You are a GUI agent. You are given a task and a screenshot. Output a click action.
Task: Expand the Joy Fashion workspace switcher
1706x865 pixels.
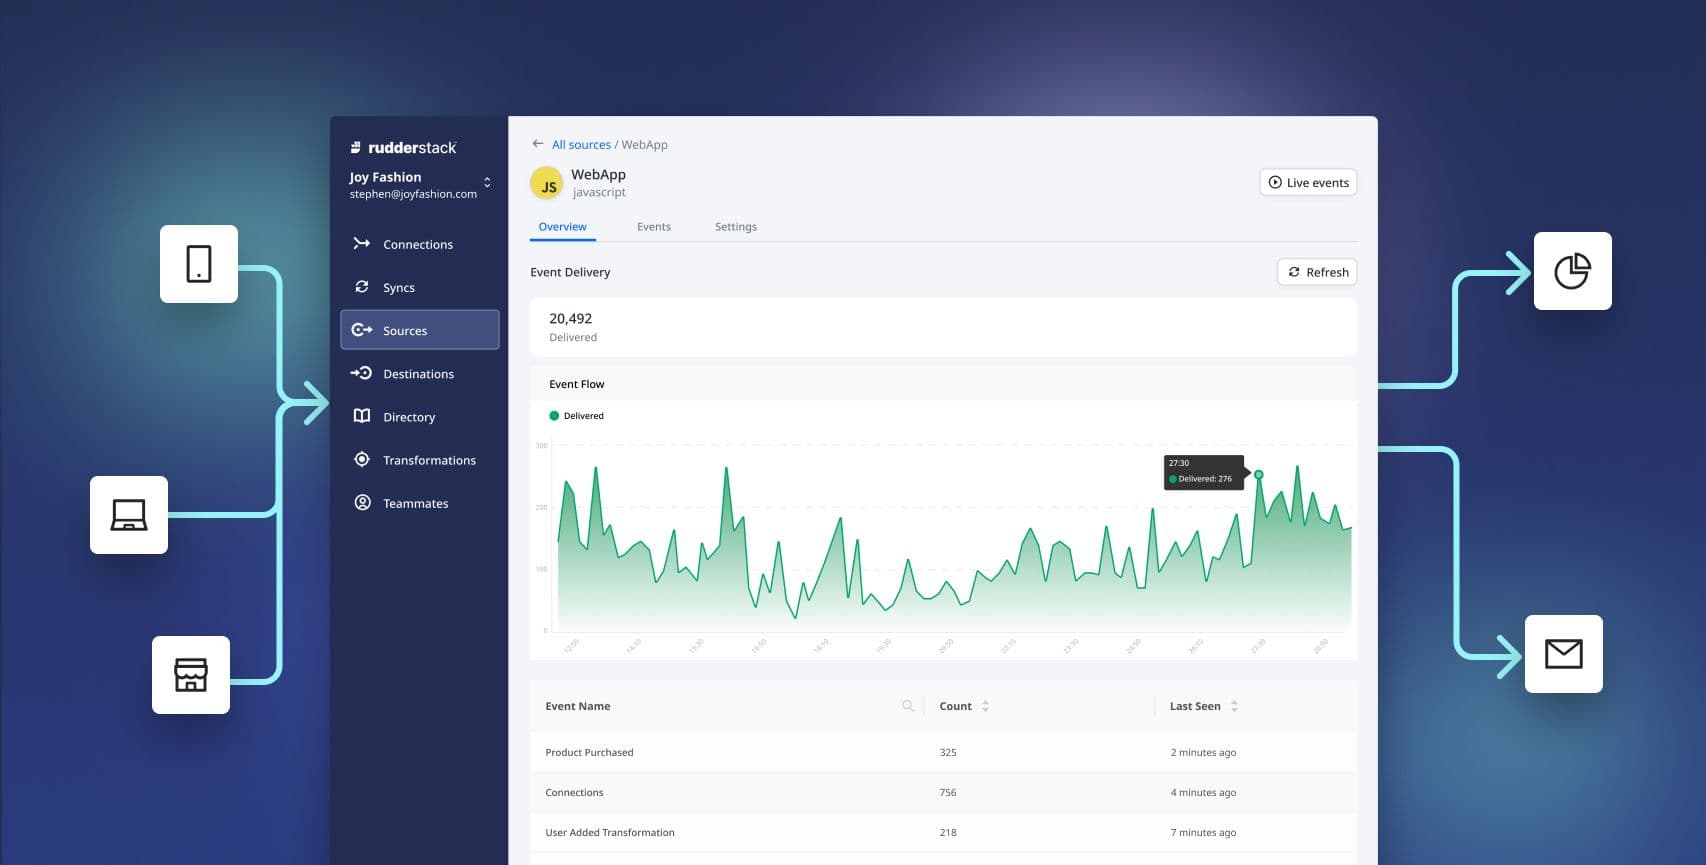487,183
